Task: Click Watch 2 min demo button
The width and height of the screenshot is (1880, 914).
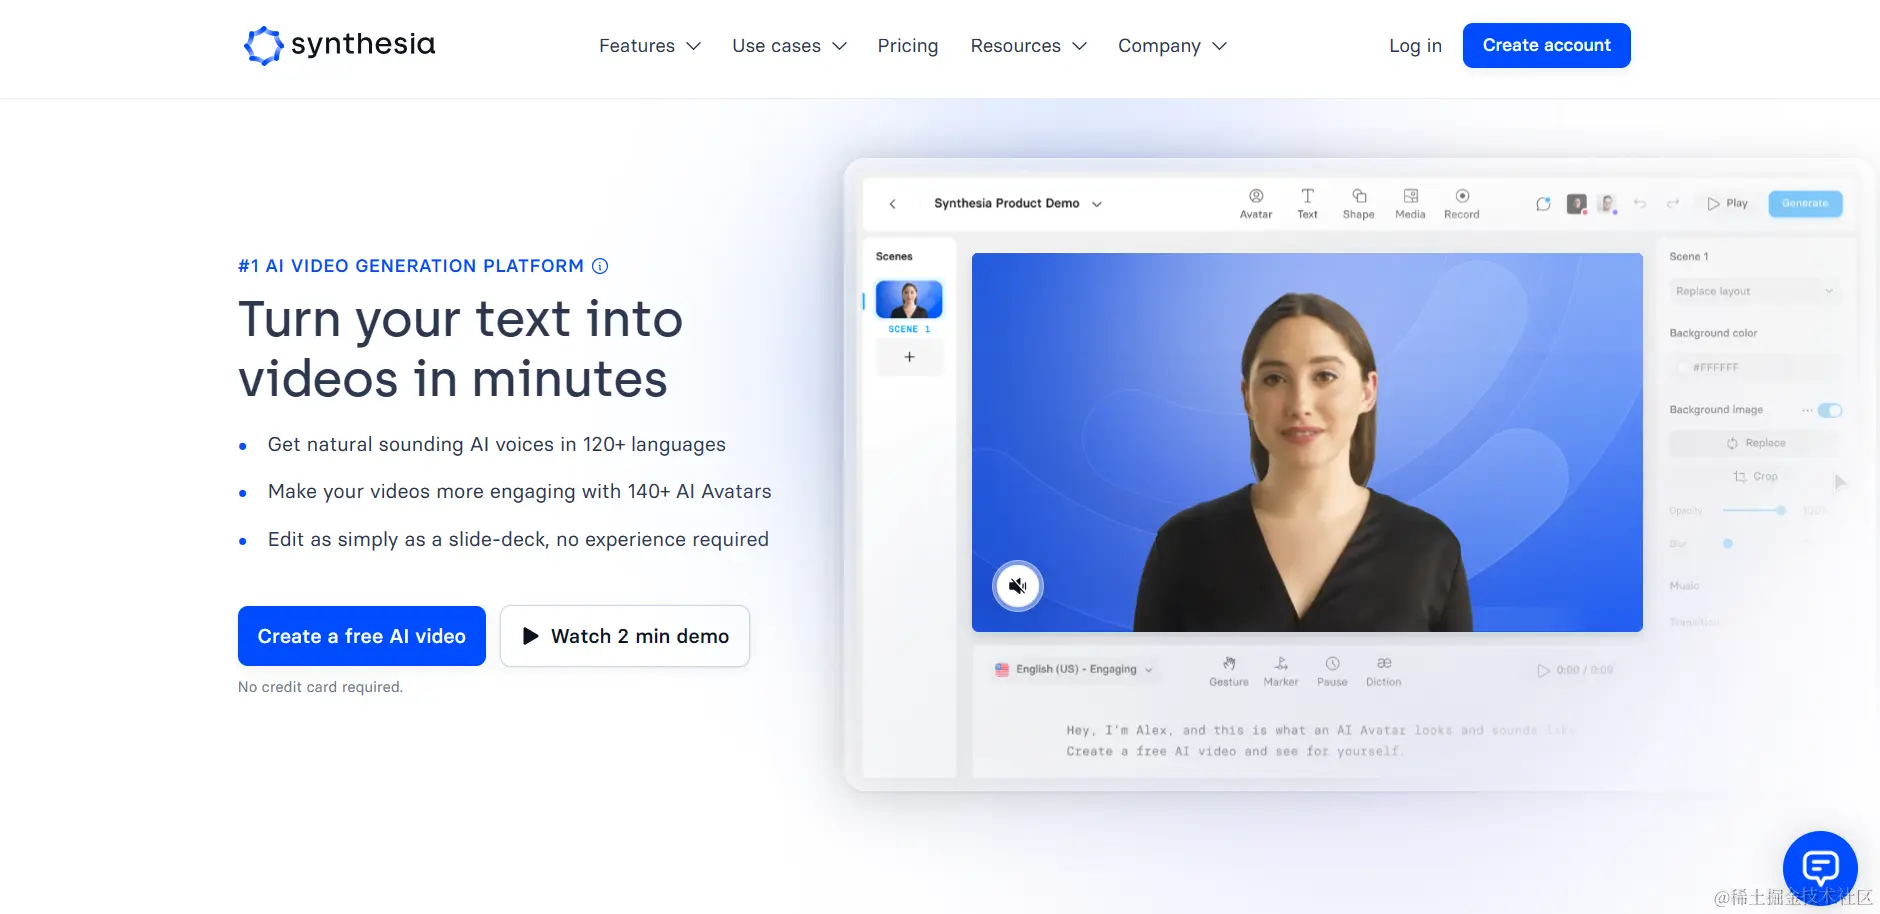Action: click(x=625, y=636)
